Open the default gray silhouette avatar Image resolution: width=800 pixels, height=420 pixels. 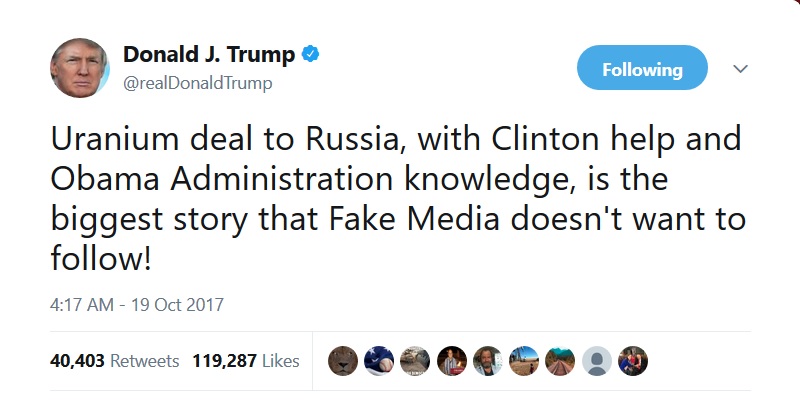click(596, 361)
